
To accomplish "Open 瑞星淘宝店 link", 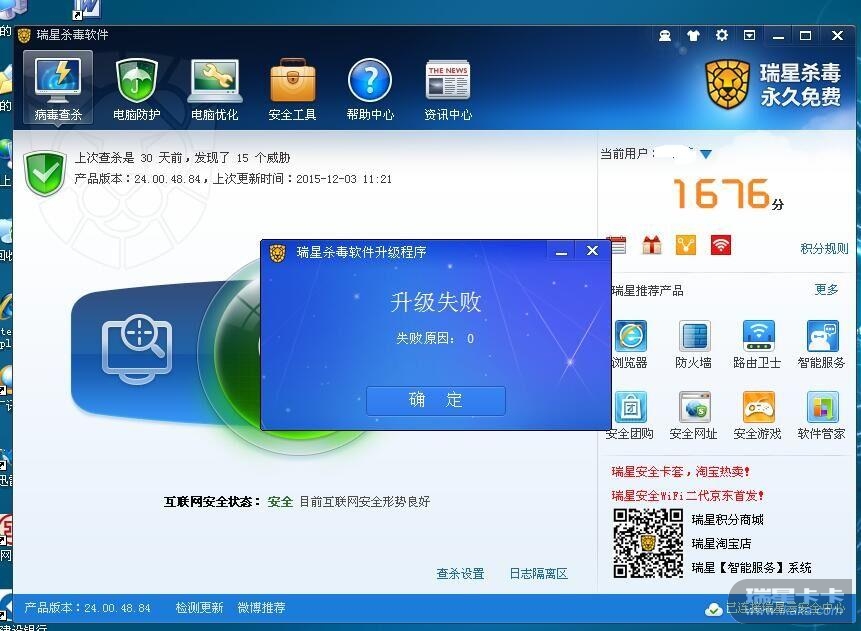I will (x=722, y=544).
